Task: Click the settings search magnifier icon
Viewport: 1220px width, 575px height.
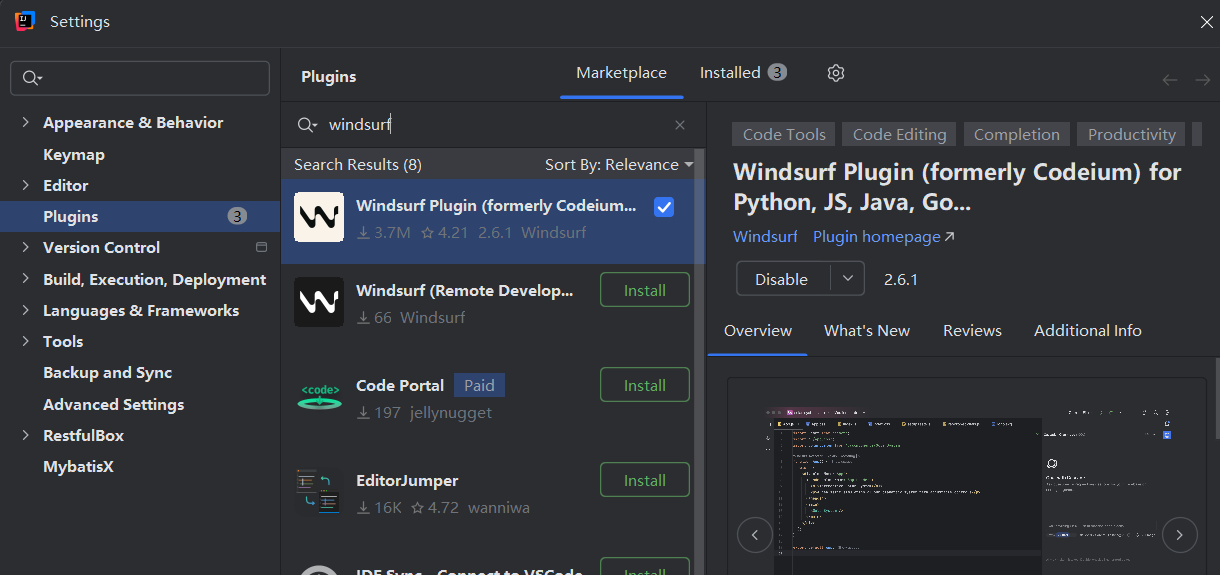Action: [32, 78]
